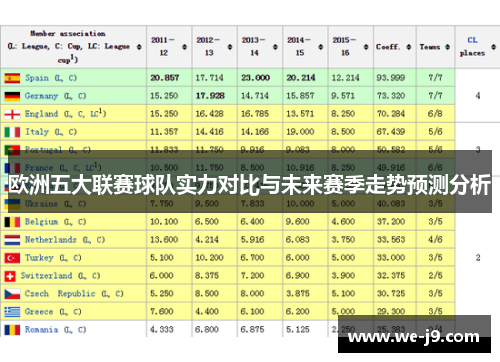The height and width of the screenshot is (362, 500).
Task: Select Spain's 2011-12 value 20.857
Action: tap(165, 78)
